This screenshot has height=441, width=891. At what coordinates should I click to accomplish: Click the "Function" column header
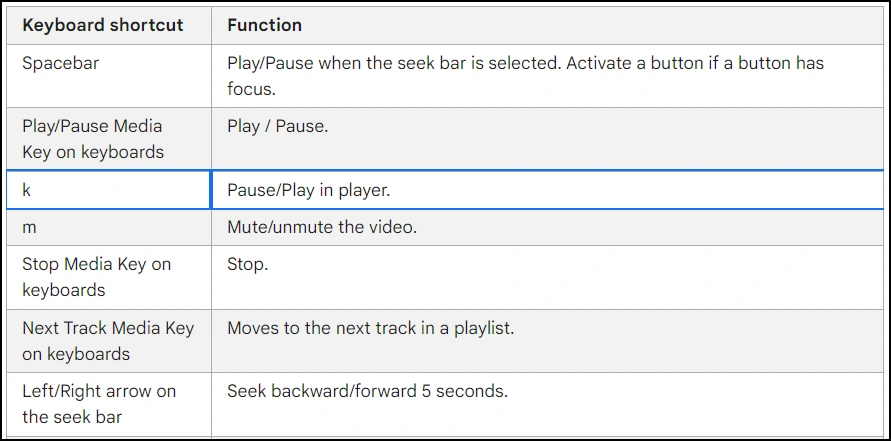[265, 25]
